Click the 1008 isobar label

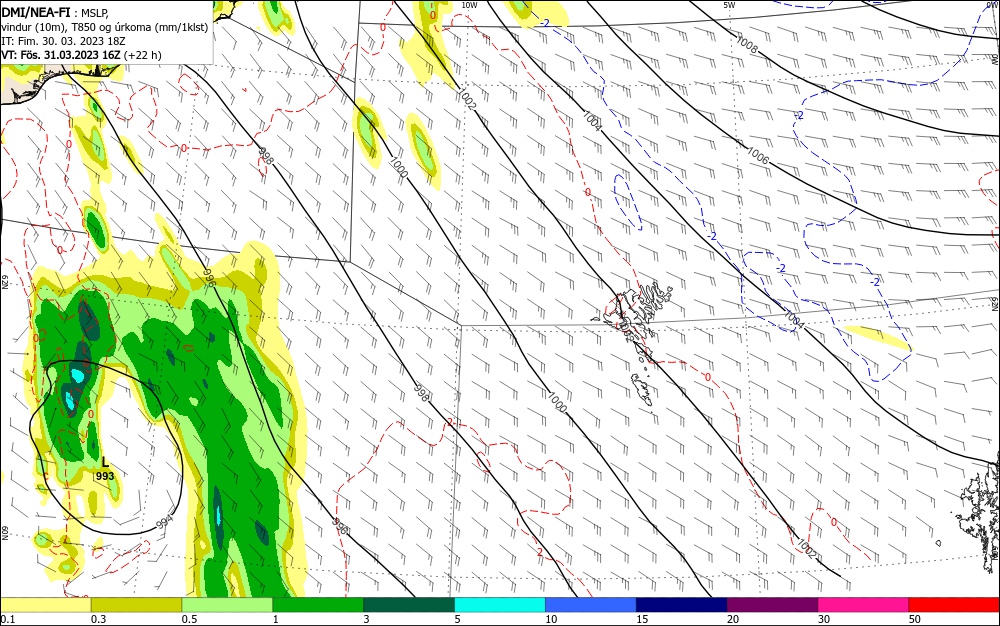coord(746,45)
